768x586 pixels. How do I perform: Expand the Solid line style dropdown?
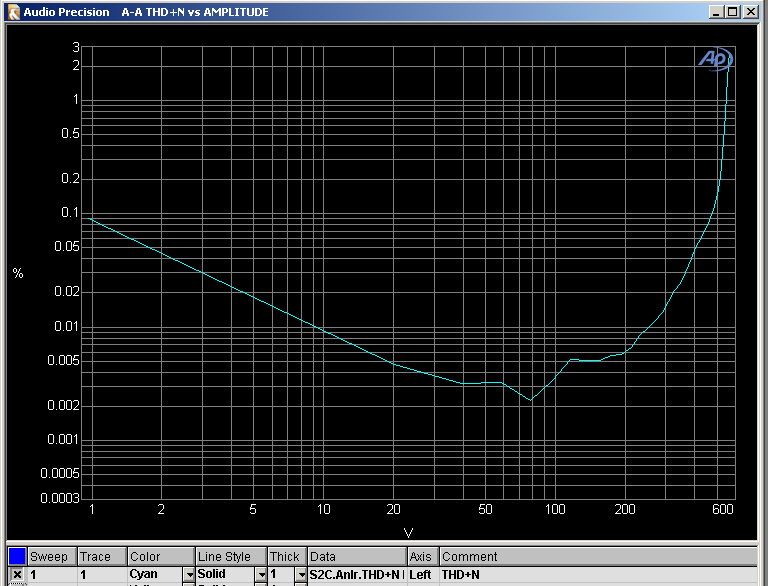point(259,575)
